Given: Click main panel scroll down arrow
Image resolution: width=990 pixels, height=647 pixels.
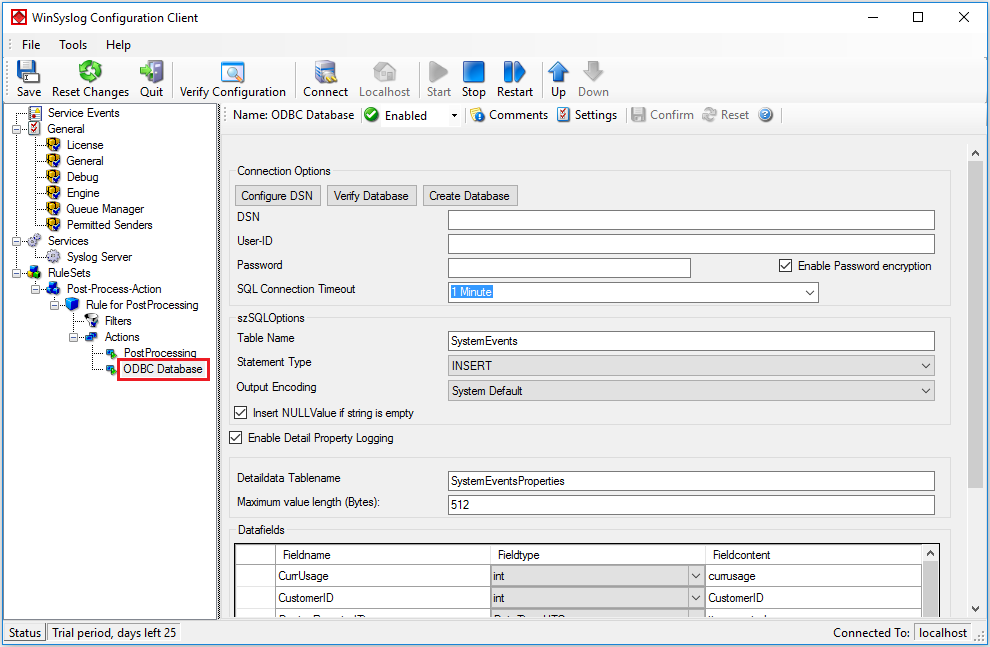Looking at the screenshot, I should [975, 608].
